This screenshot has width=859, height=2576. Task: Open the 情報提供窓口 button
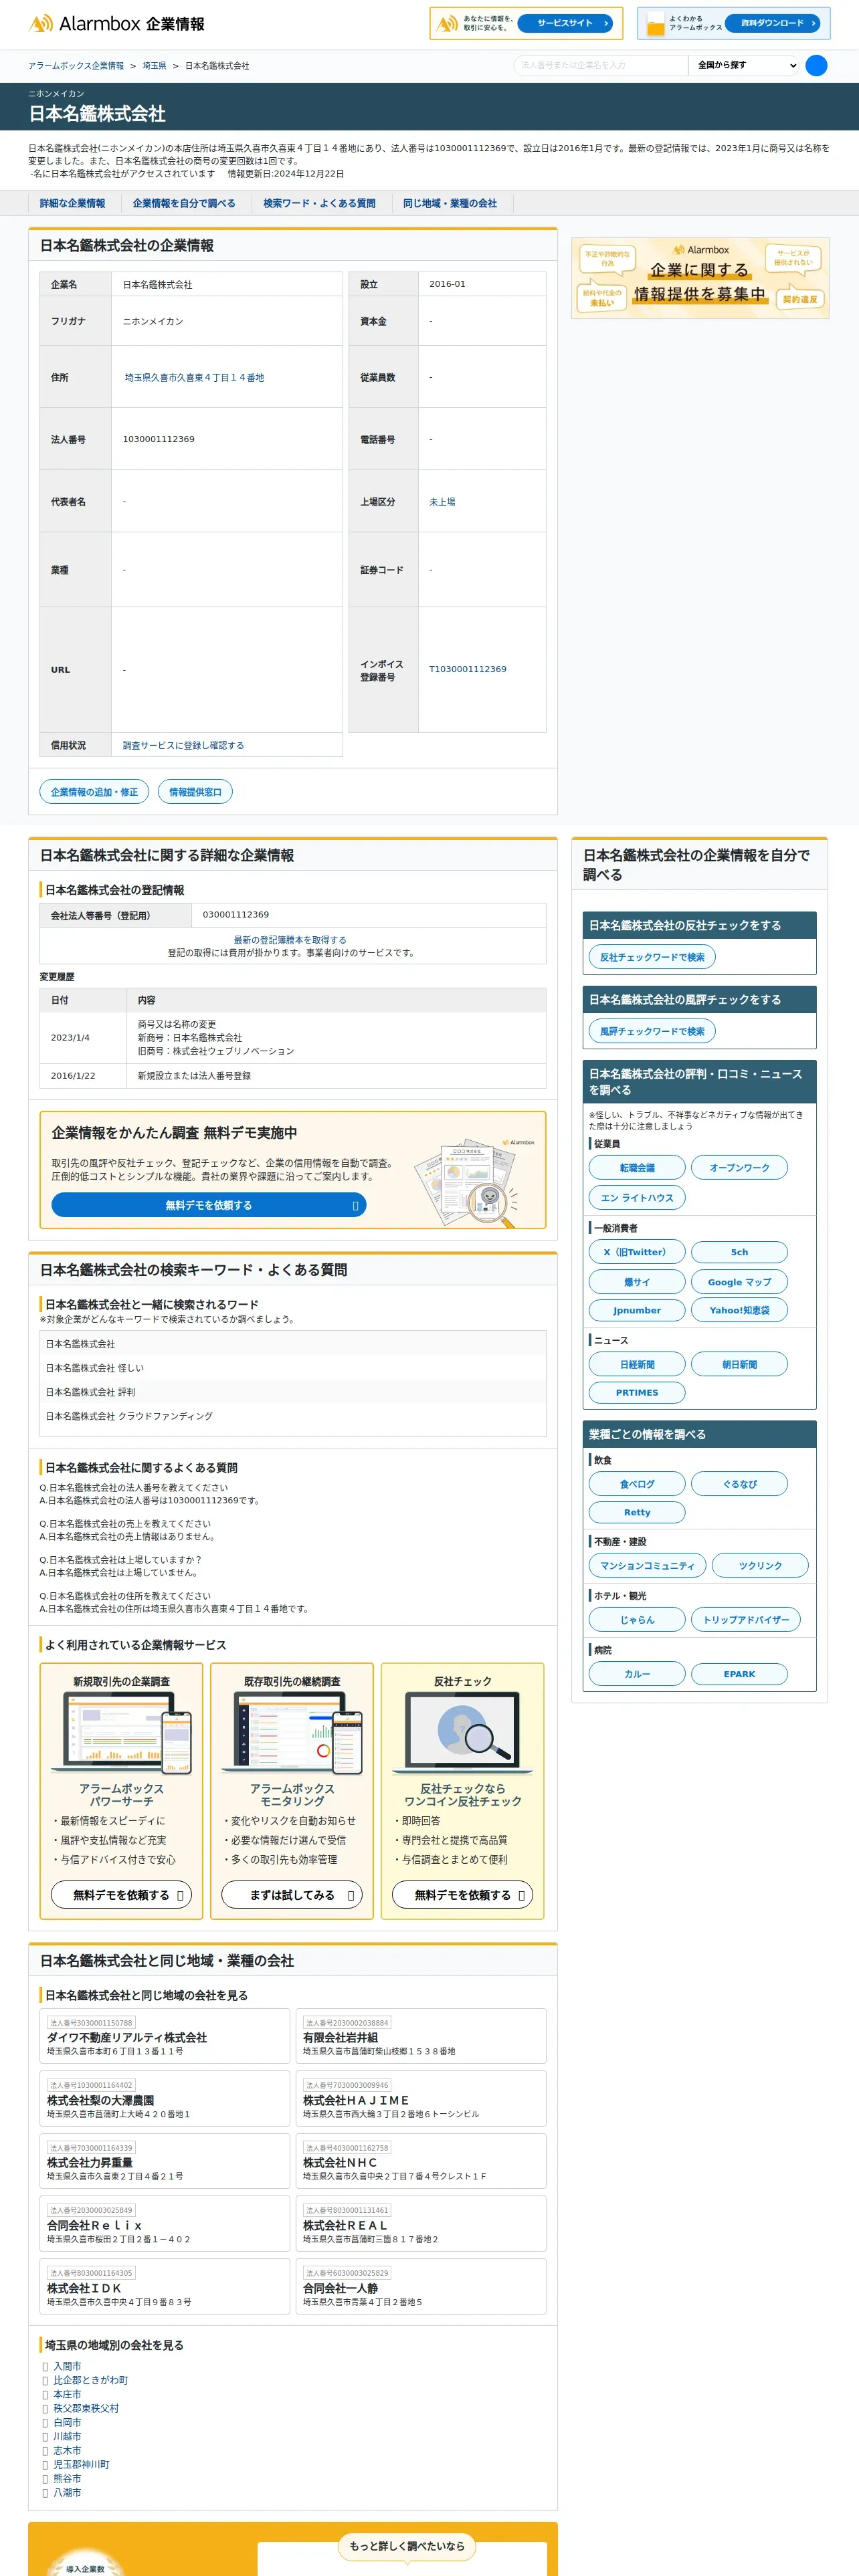tap(195, 792)
